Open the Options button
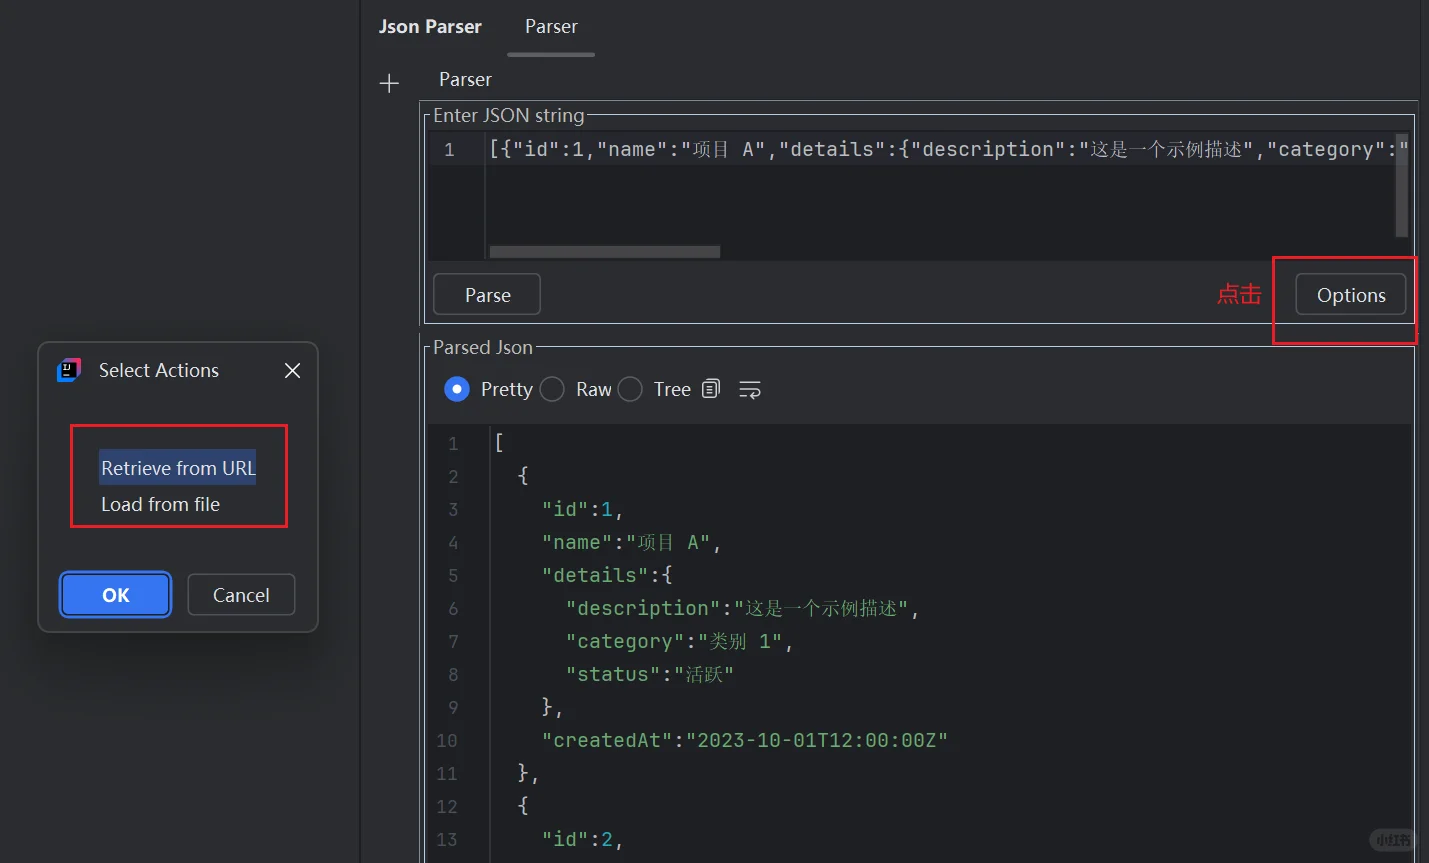The width and height of the screenshot is (1429, 863). (1351, 295)
